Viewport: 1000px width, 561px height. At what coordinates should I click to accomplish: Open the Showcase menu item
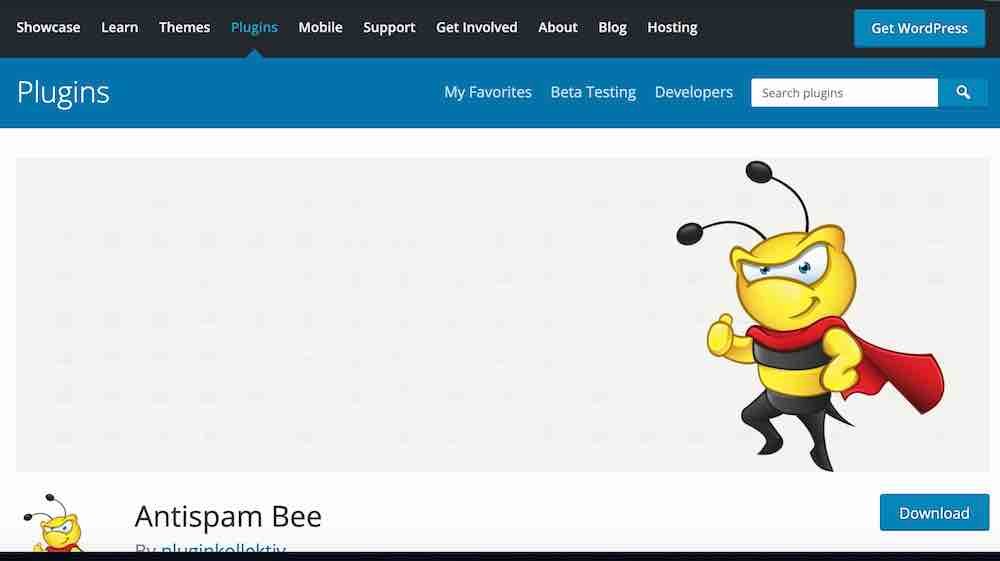(x=48, y=27)
